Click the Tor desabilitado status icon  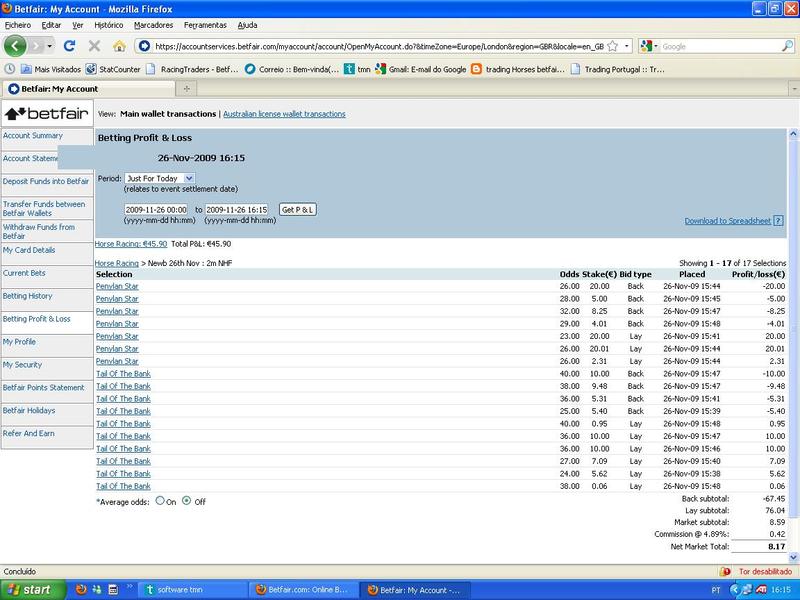point(724,571)
